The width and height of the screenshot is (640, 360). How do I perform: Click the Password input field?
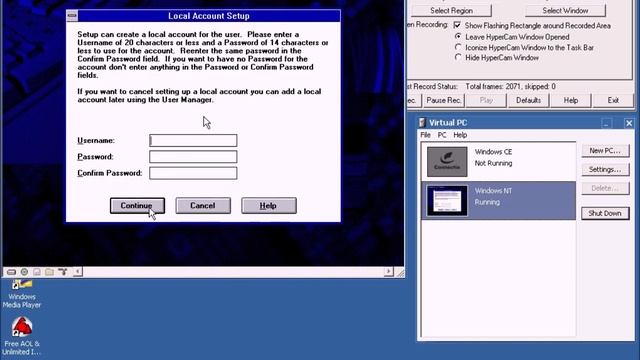point(193,157)
